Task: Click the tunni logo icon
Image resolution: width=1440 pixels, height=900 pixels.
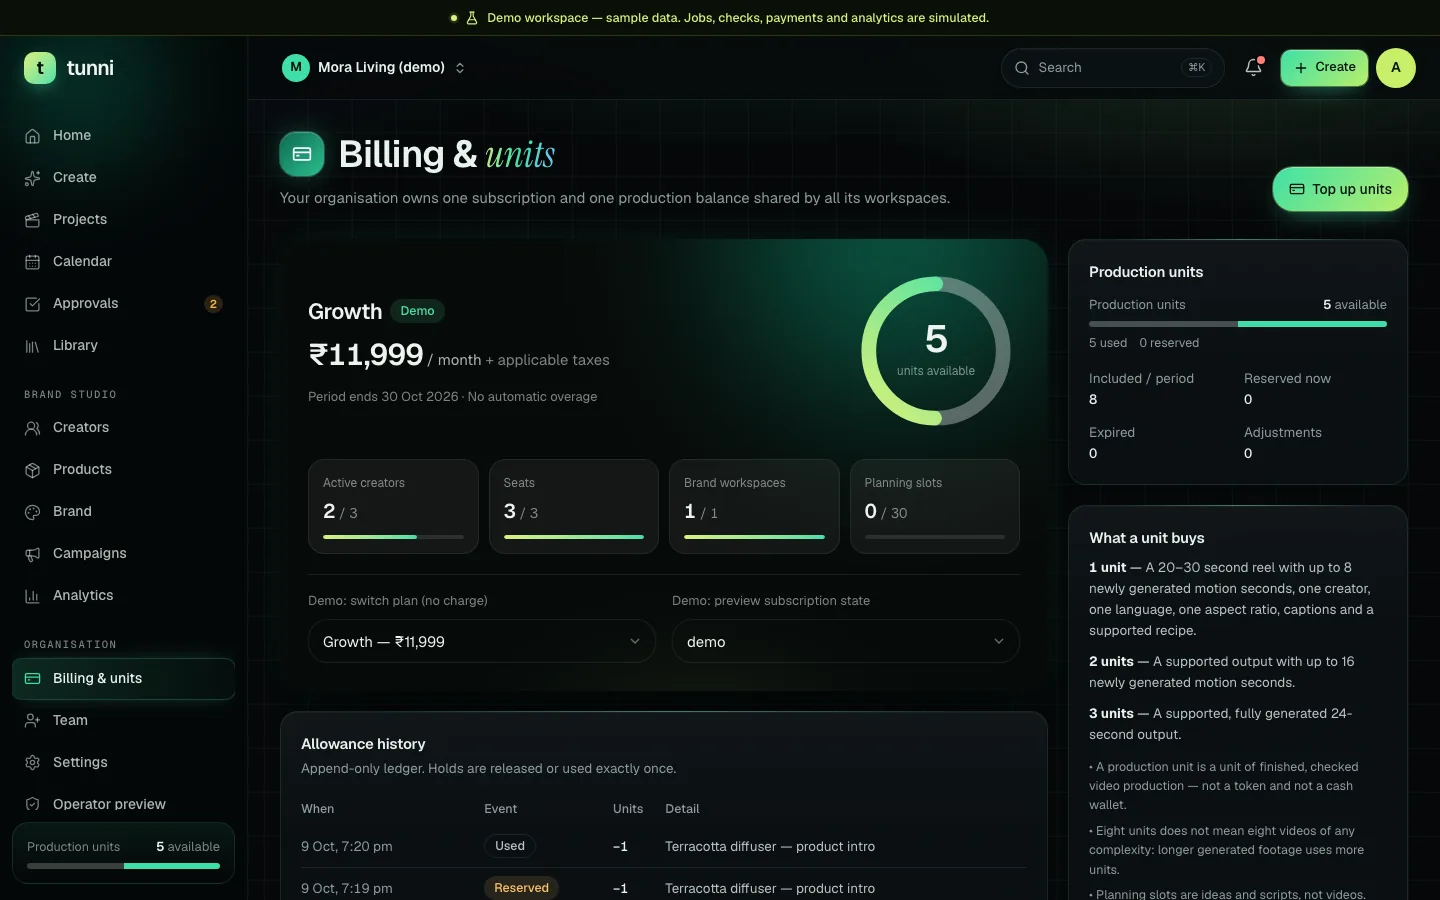Action: coord(40,68)
